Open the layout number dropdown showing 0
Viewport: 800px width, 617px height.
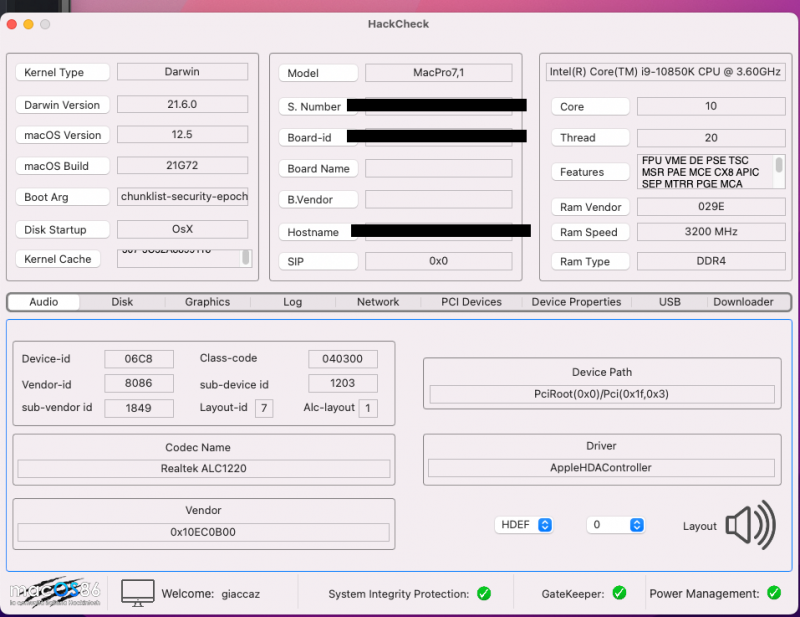pyautogui.click(x=616, y=525)
